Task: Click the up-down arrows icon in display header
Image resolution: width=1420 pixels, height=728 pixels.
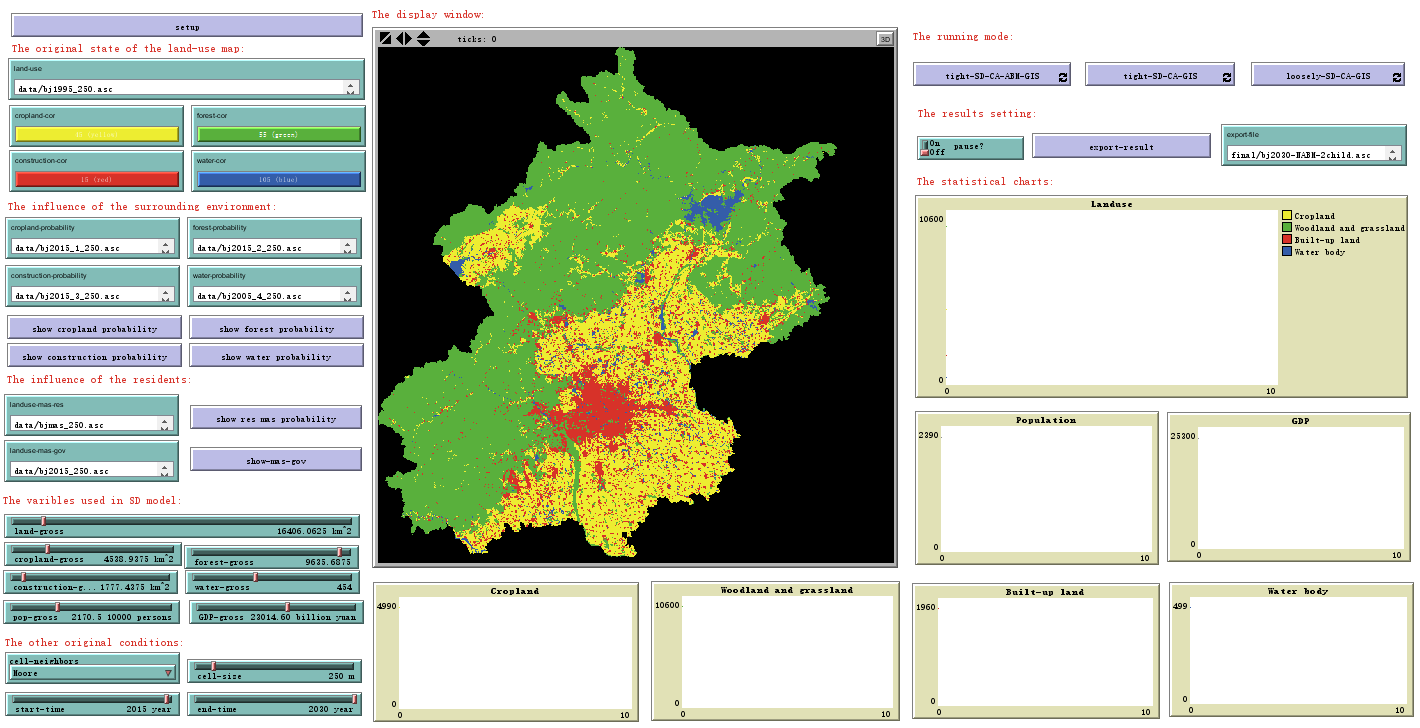Action: (423, 39)
